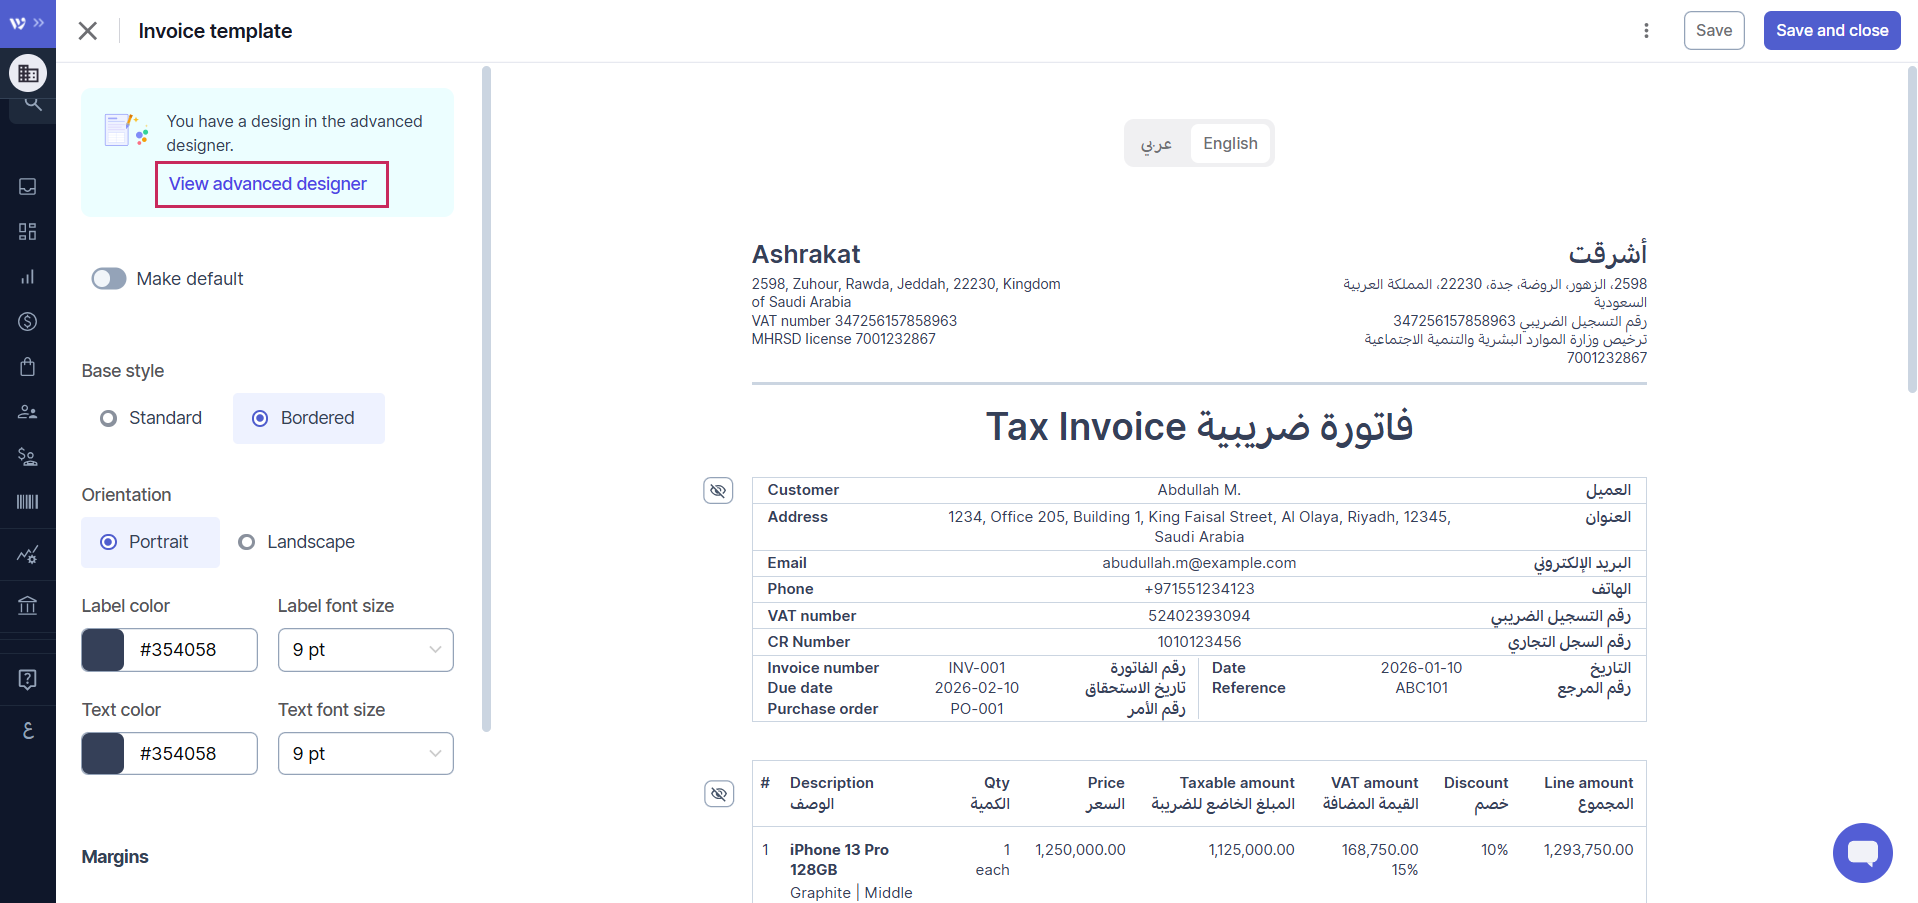The image size is (1918, 903).
Task: Open the payroll dollar-person icon in sidebar
Action: point(28,457)
